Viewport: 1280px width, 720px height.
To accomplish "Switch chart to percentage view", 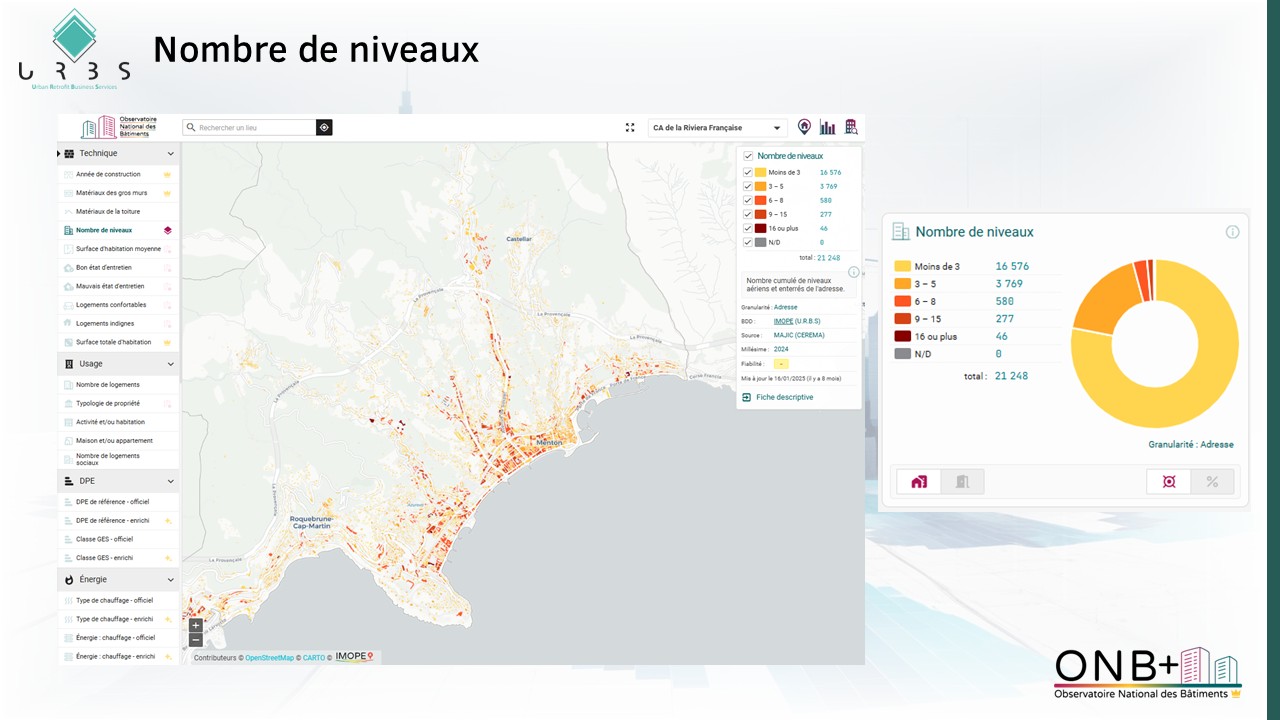I will tap(1212, 482).
